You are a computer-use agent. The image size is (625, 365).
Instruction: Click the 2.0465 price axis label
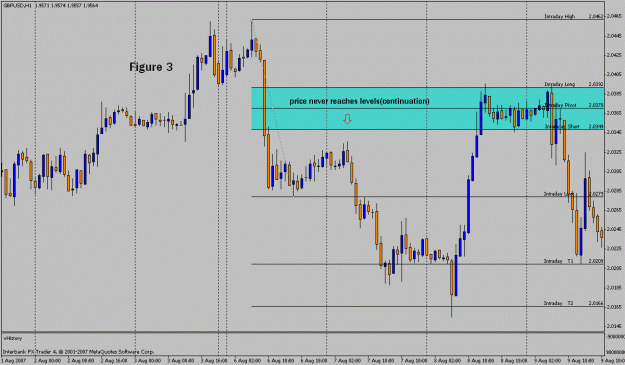614,16
